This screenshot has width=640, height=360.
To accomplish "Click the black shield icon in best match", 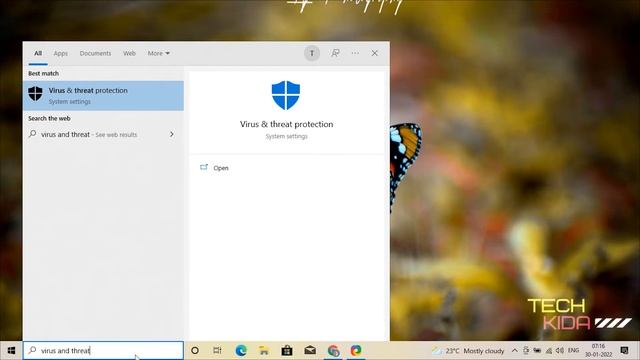I will [36, 94].
